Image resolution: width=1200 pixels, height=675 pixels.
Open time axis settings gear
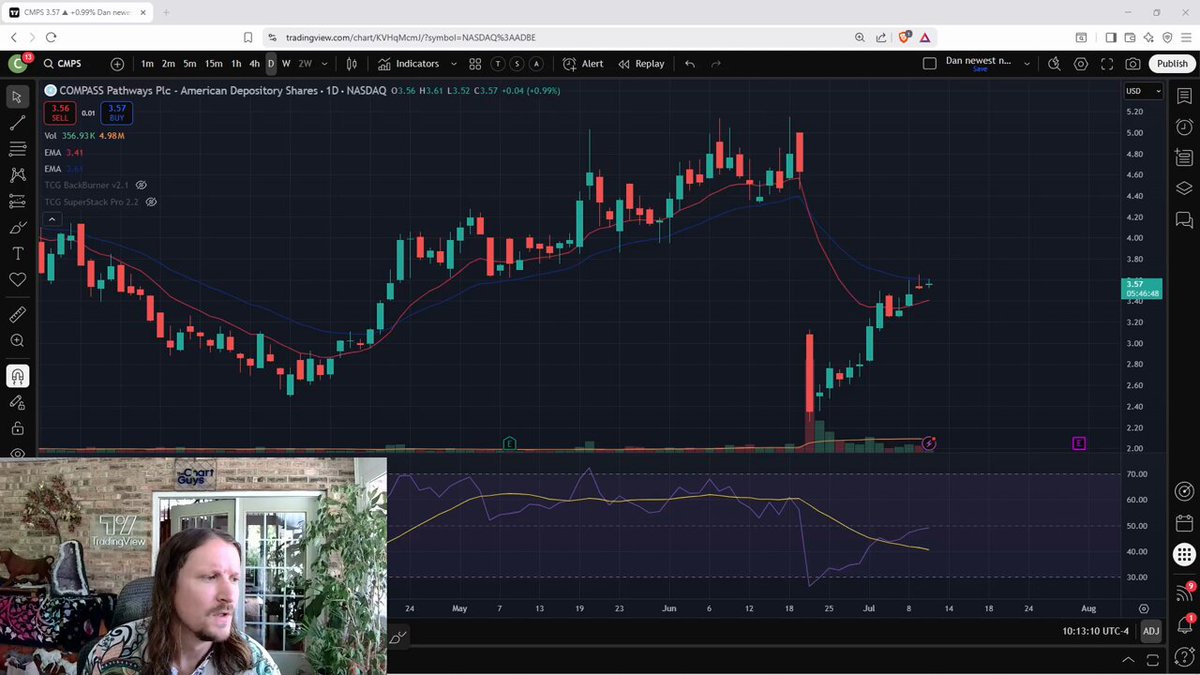[1143, 608]
